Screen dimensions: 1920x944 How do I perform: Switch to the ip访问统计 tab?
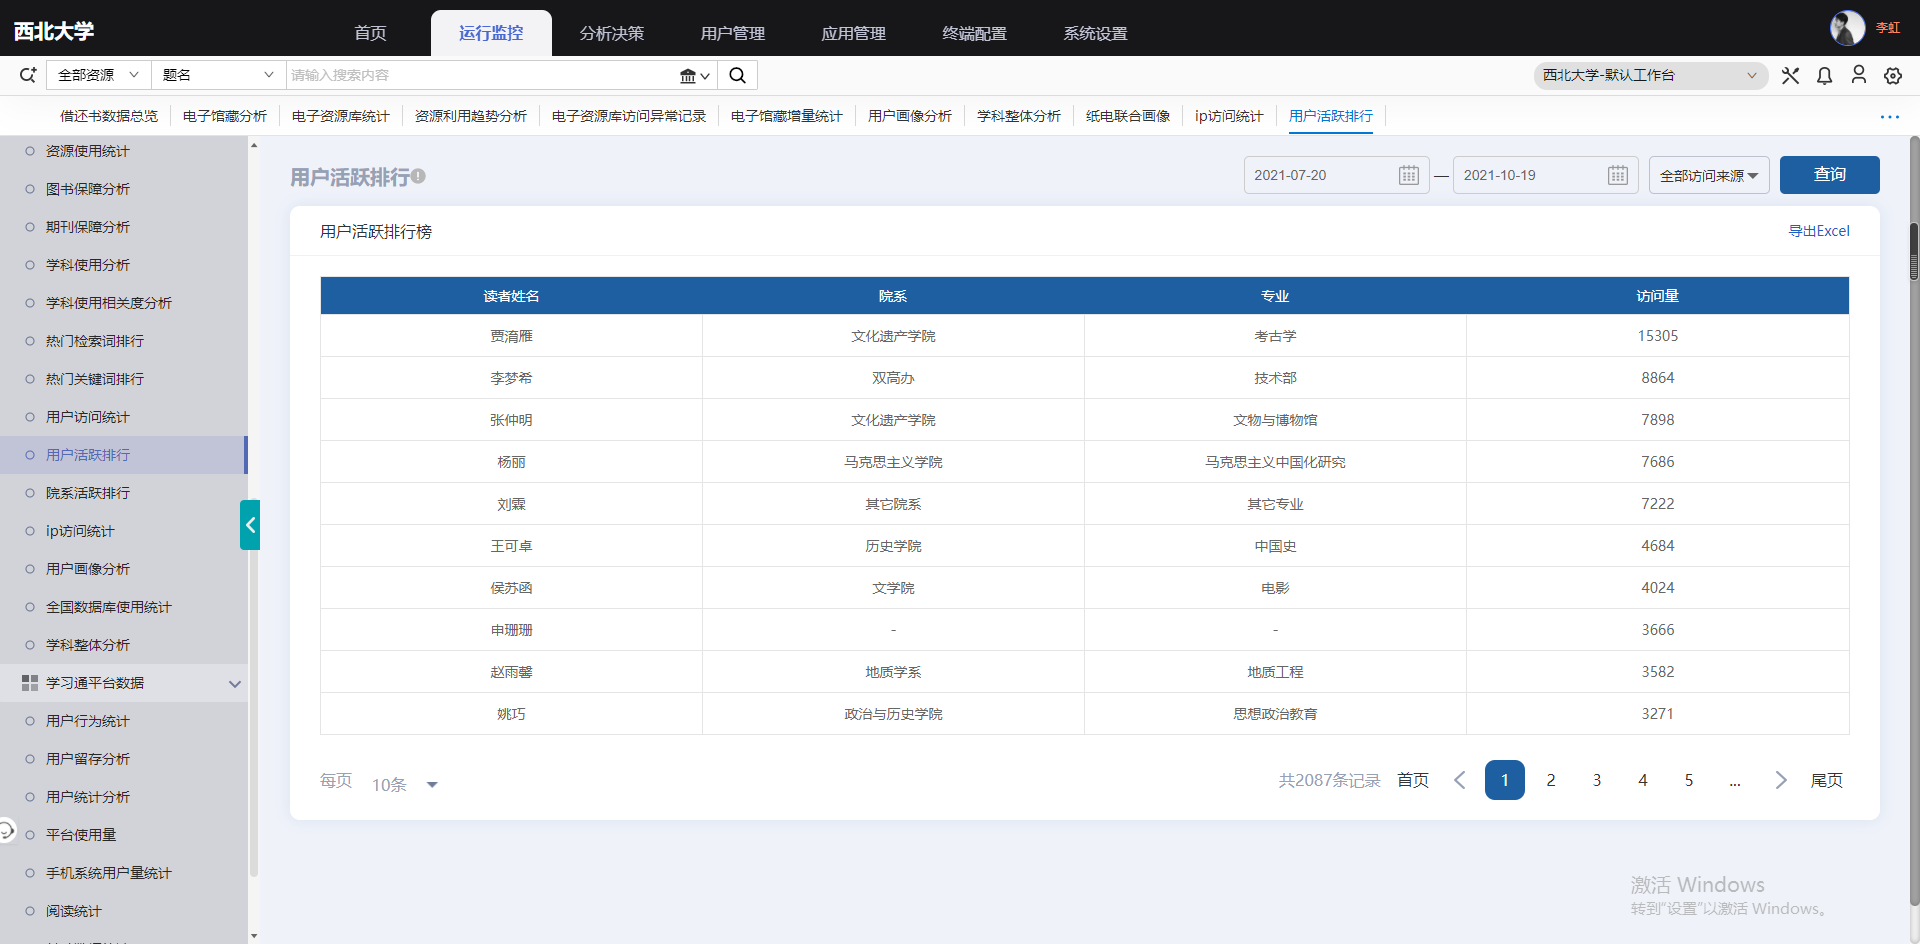point(1228,116)
